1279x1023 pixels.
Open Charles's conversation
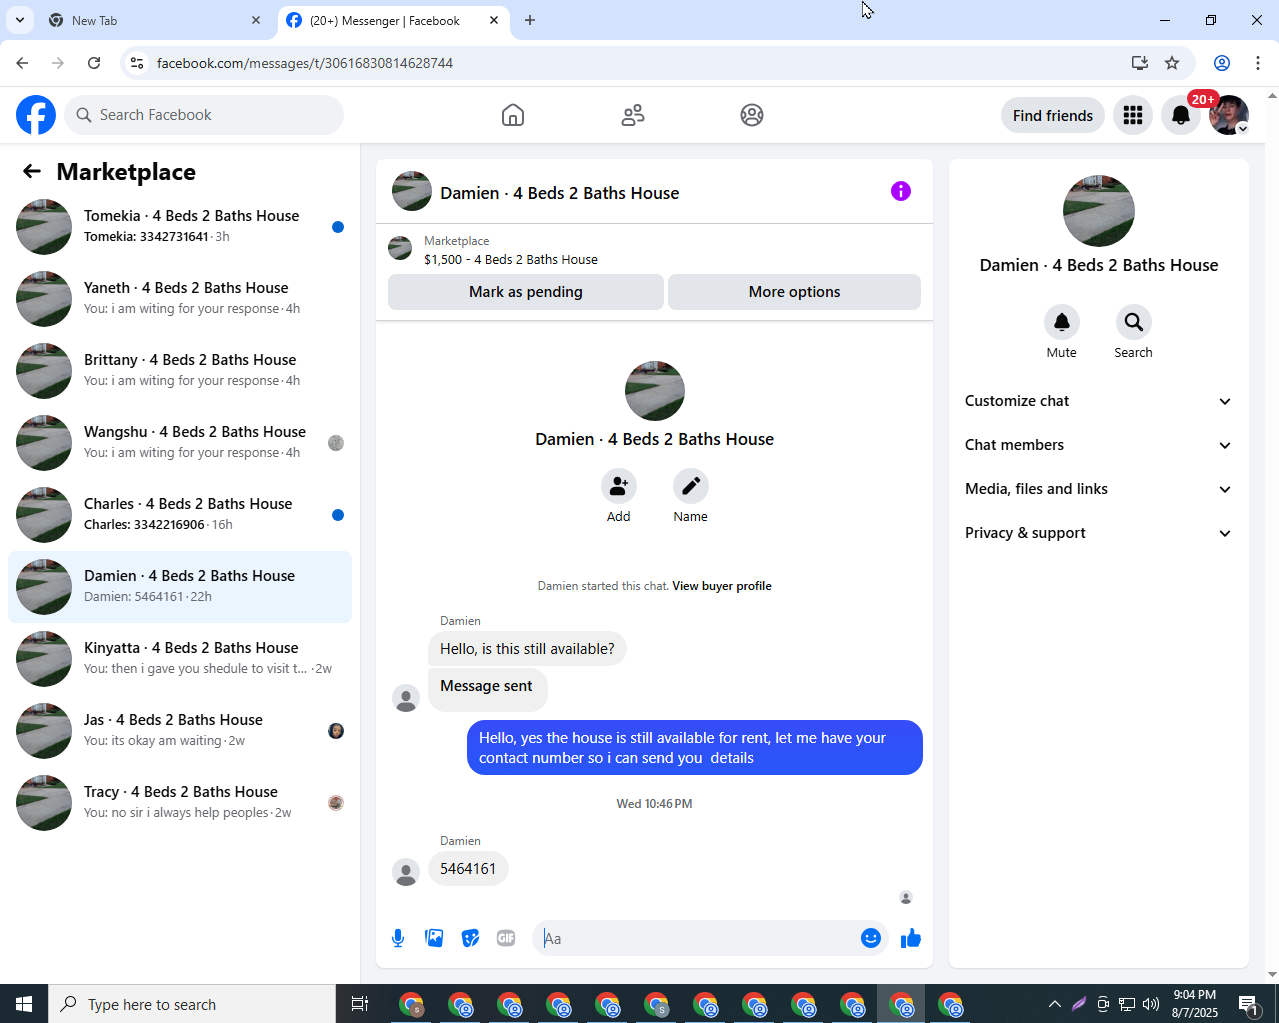tap(180, 515)
